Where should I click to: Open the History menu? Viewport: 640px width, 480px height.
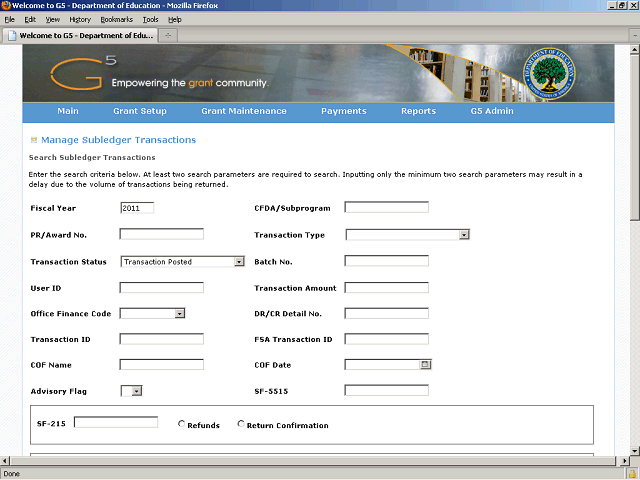80,20
